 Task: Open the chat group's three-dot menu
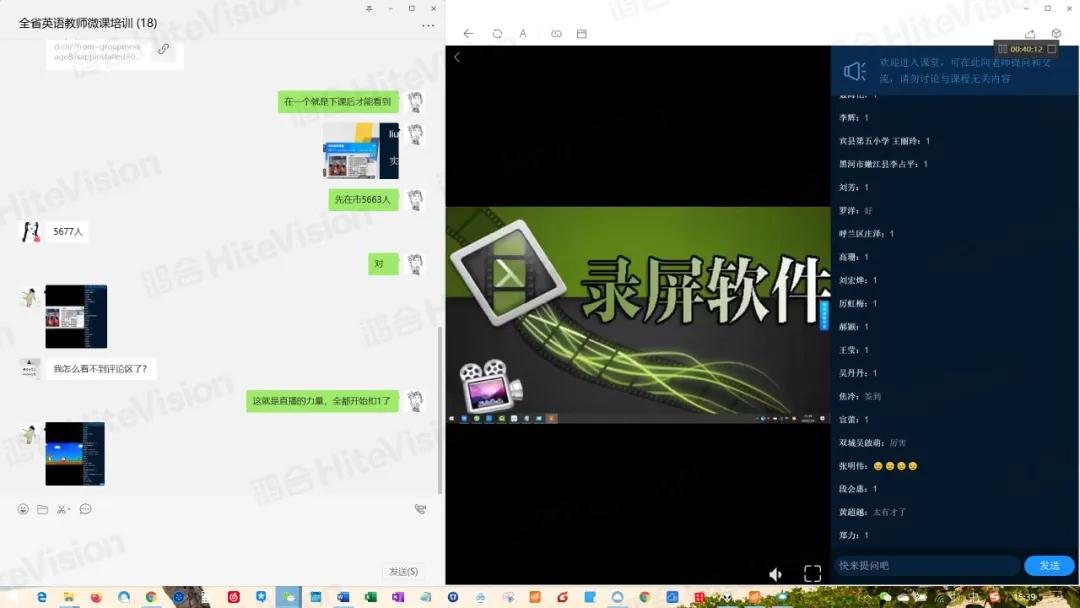coord(428,25)
